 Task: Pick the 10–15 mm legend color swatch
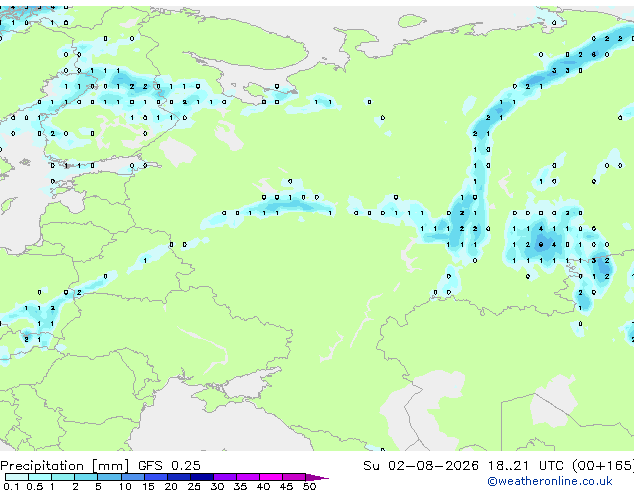click(x=132, y=477)
